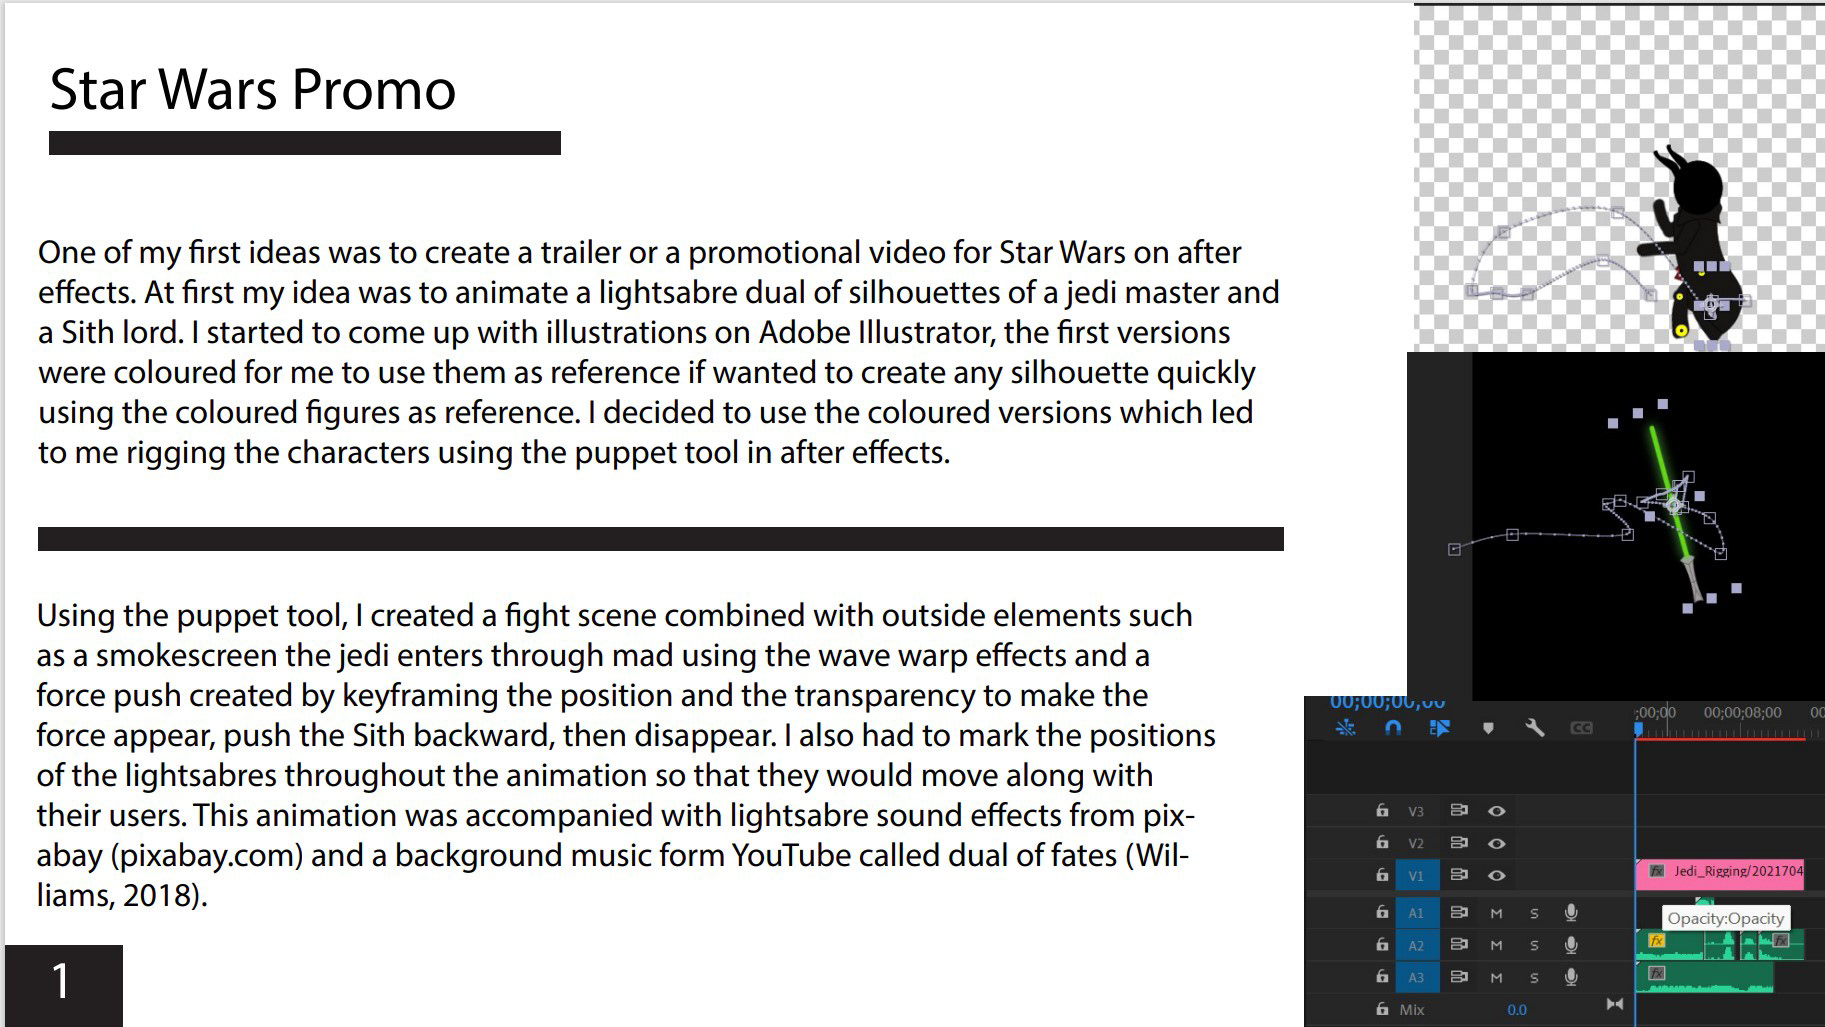Toggle sync lock on track A2

click(1459, 945)
